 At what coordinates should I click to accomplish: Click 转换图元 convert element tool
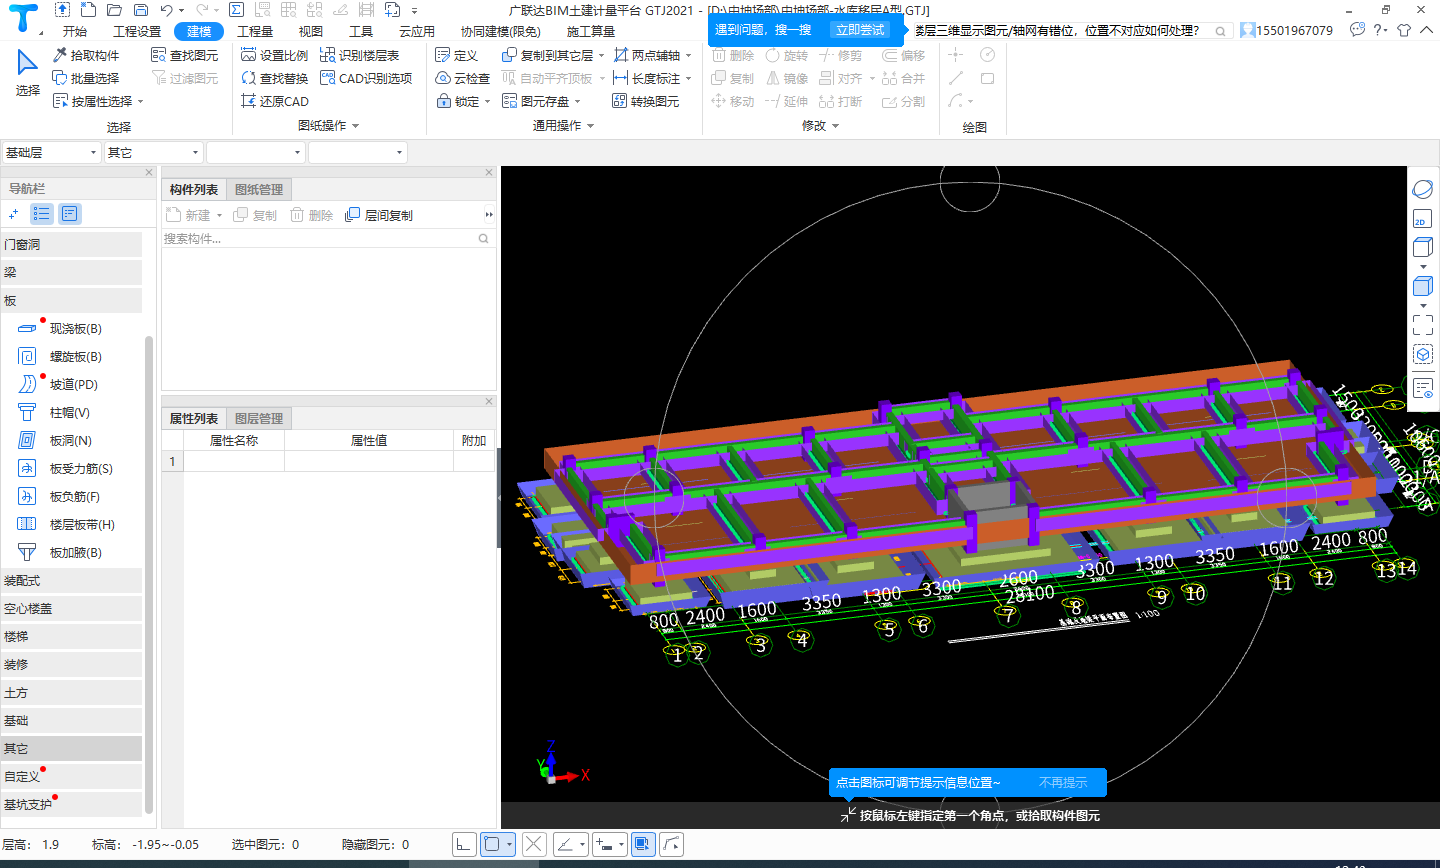(646, 101)
